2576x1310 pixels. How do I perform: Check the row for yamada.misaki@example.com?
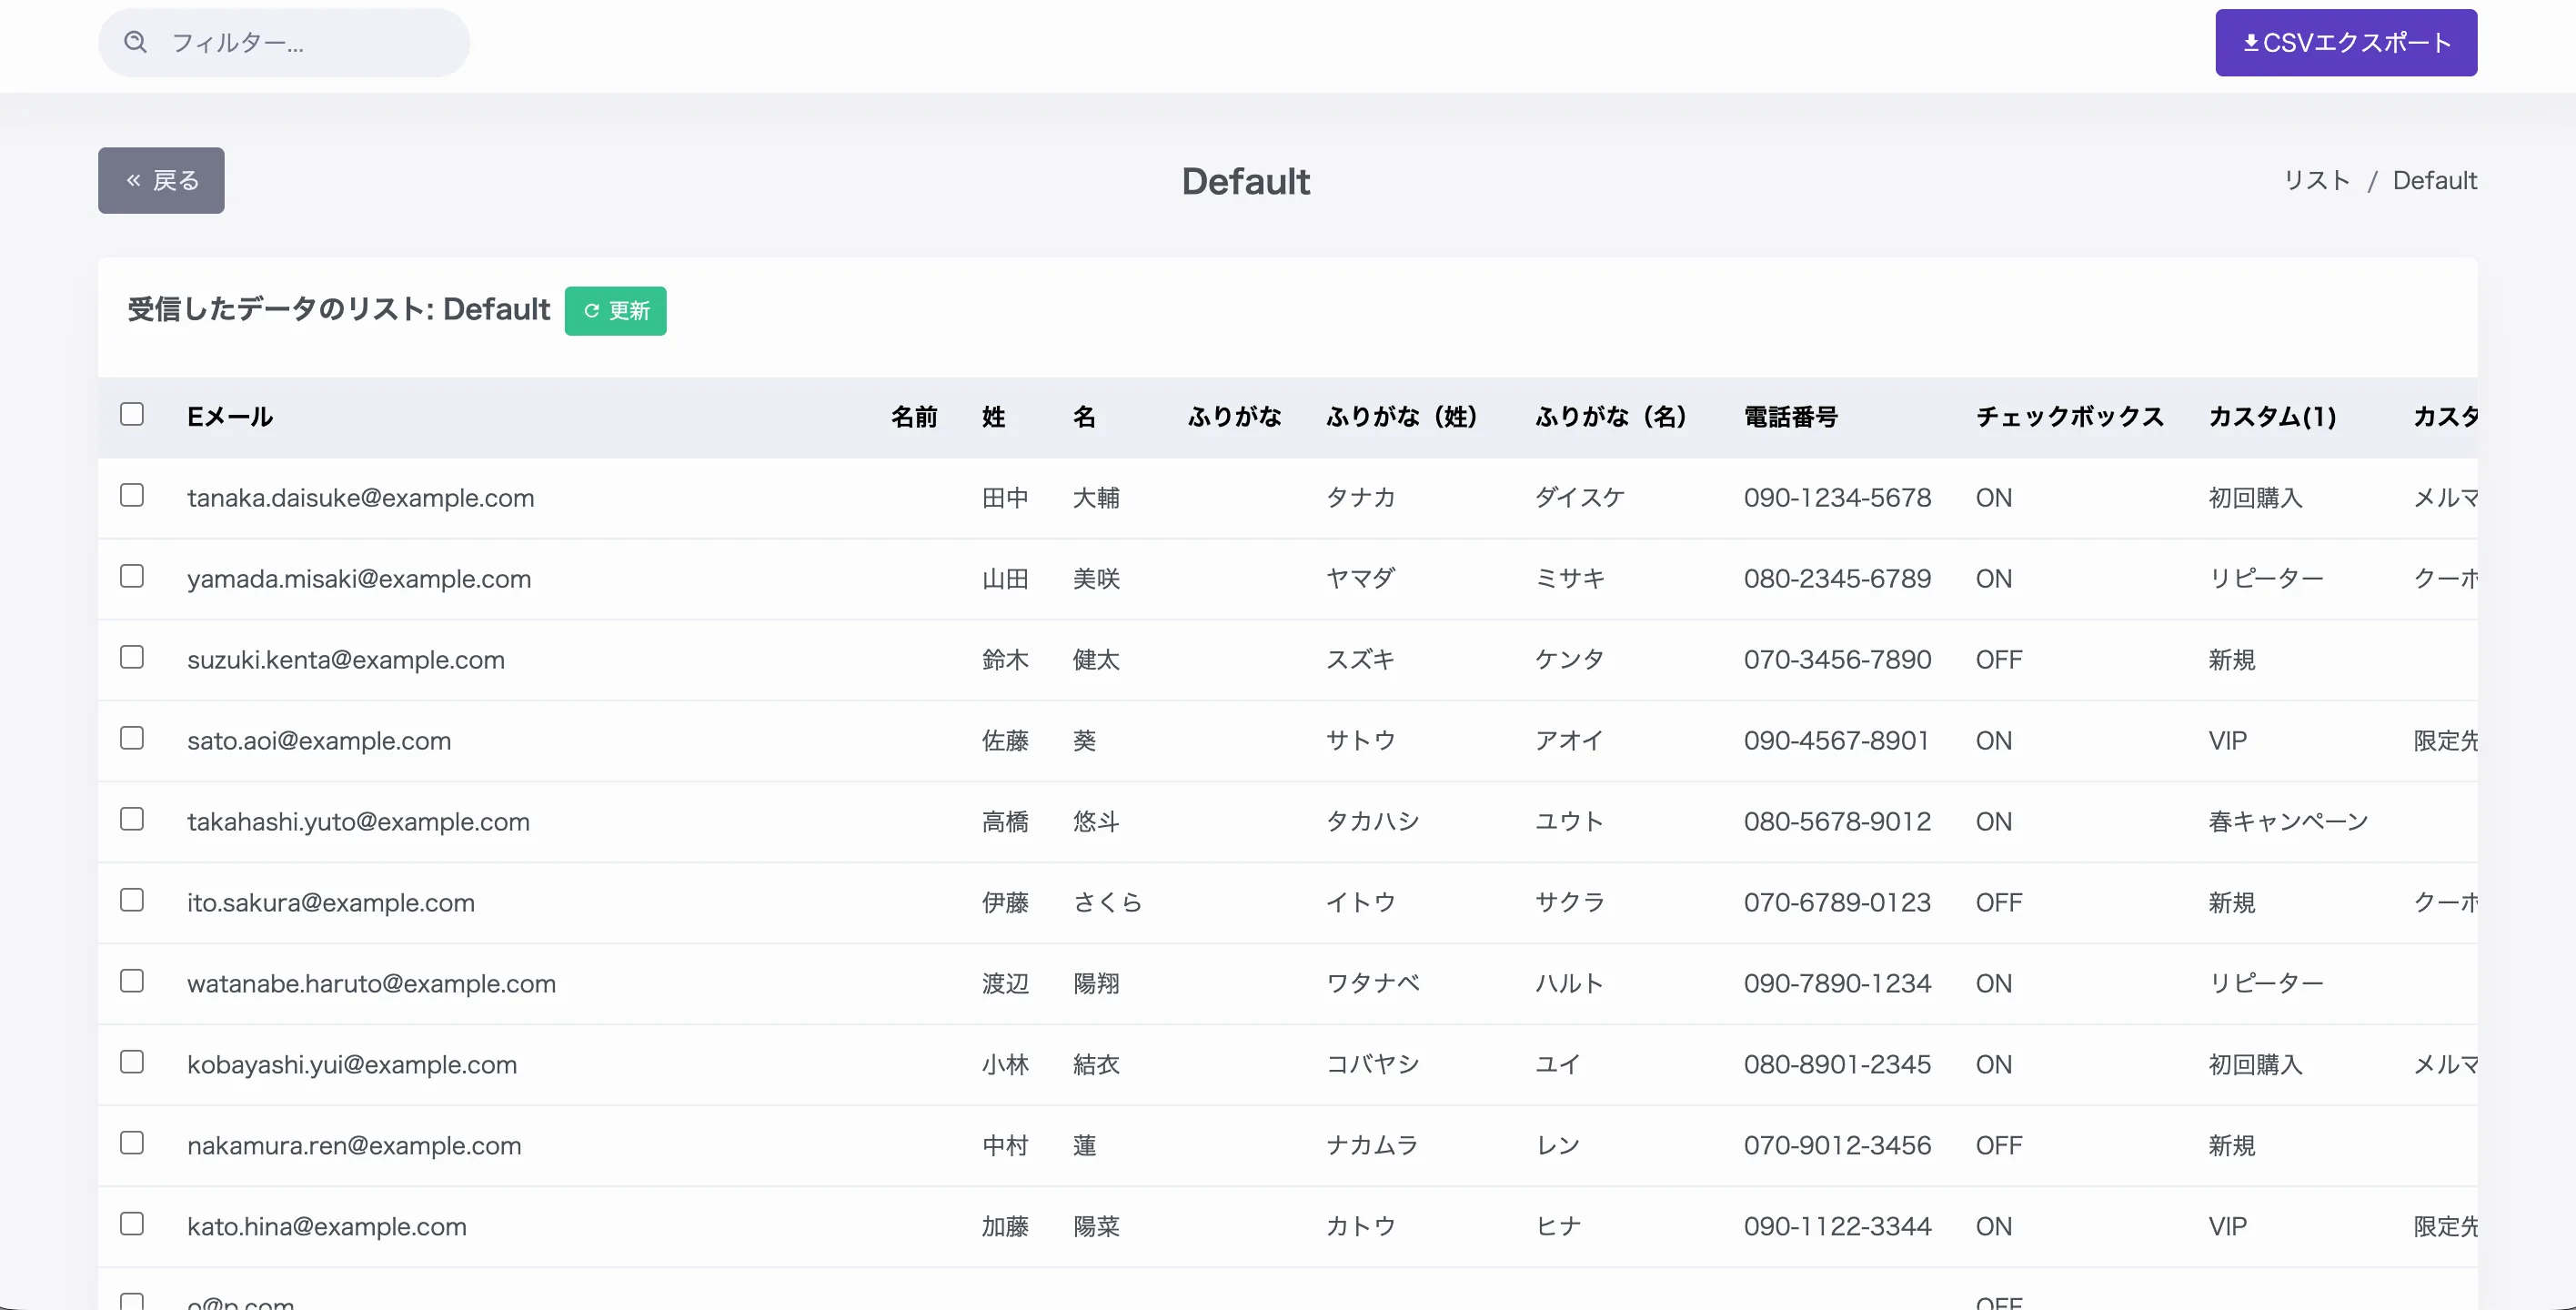coord(132,576)
